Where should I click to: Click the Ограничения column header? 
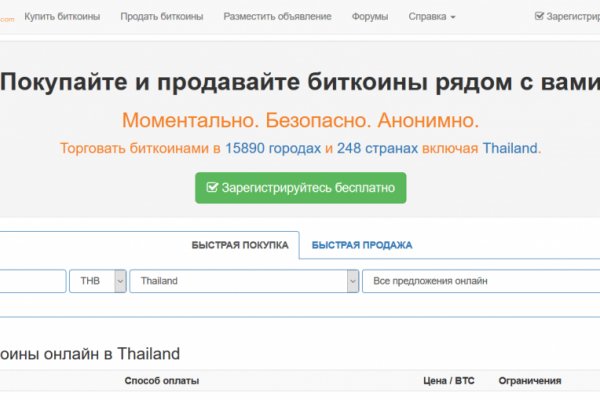click(530, 381)
